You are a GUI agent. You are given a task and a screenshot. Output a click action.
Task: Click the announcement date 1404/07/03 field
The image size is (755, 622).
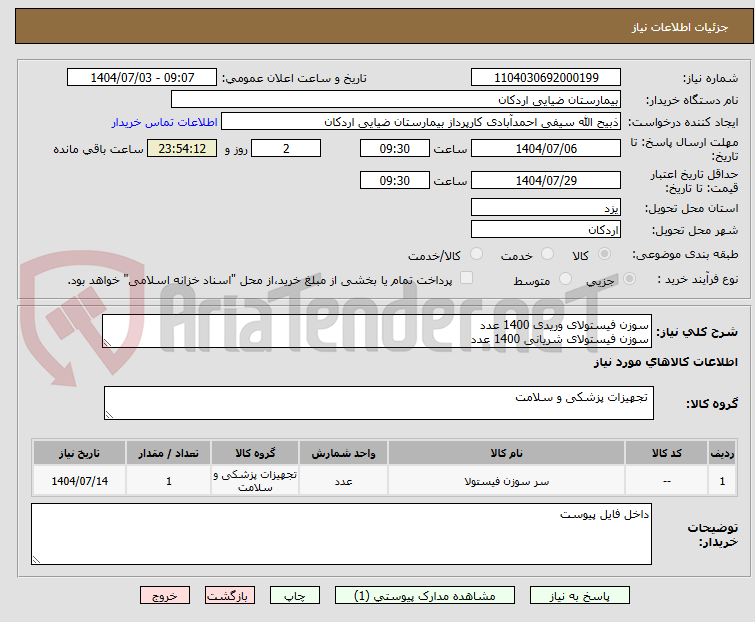tap(142, 77)
